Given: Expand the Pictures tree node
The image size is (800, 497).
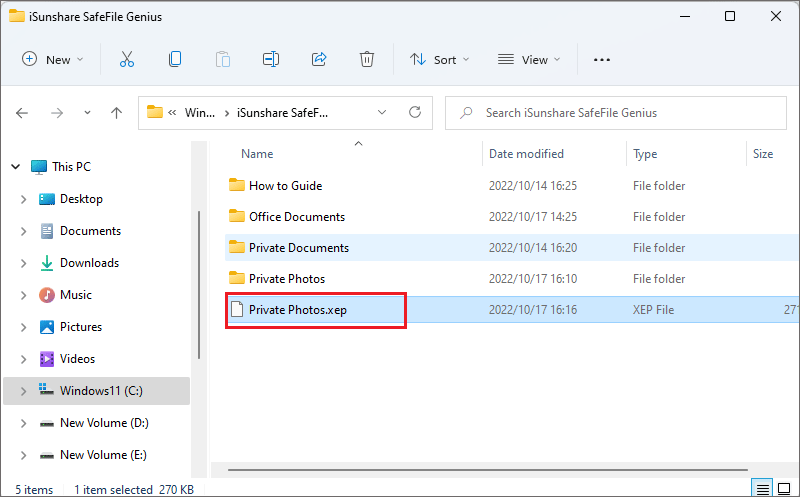Looking at the screenshot, I should pyautogui.click(x=23, y=327).
